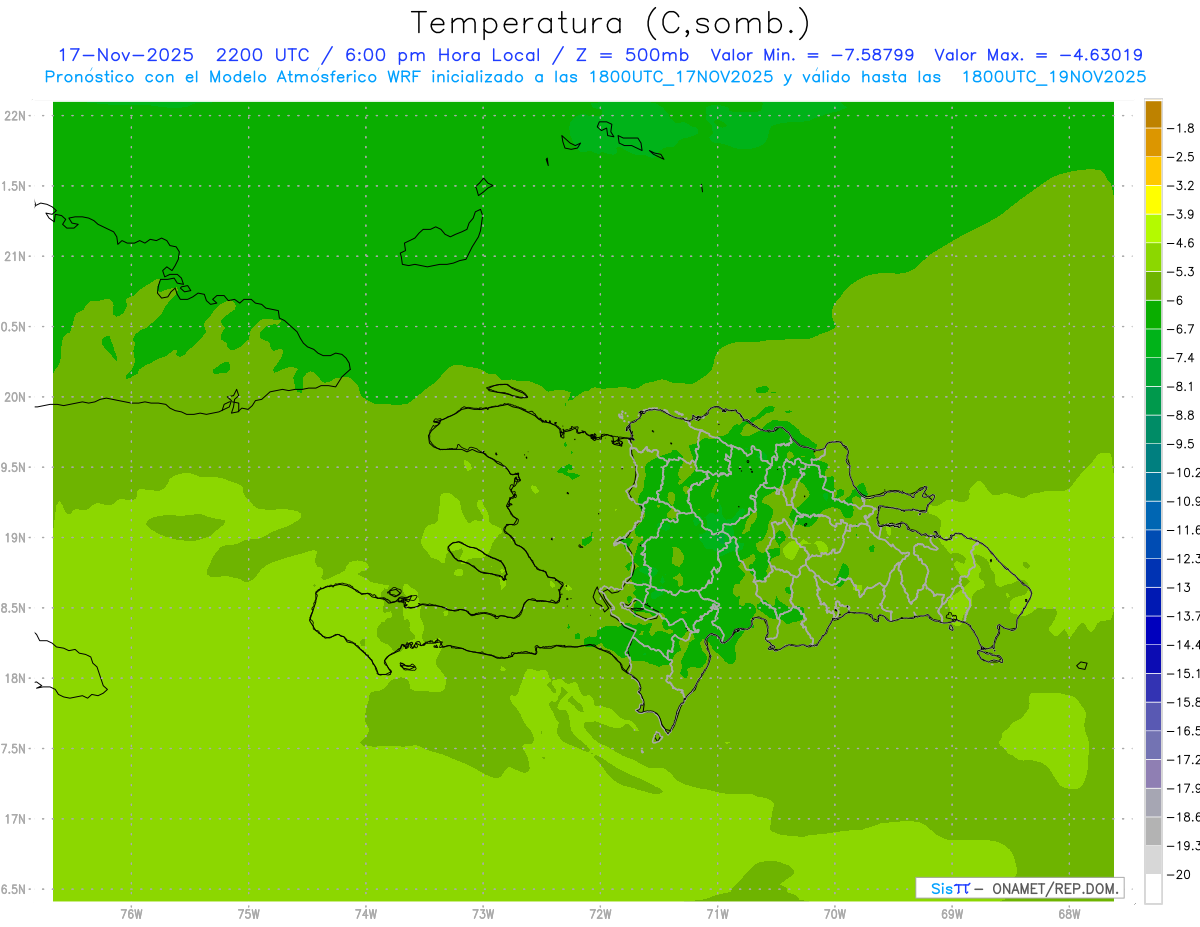Click the -6 color scale label

[x=1176, y=300]
